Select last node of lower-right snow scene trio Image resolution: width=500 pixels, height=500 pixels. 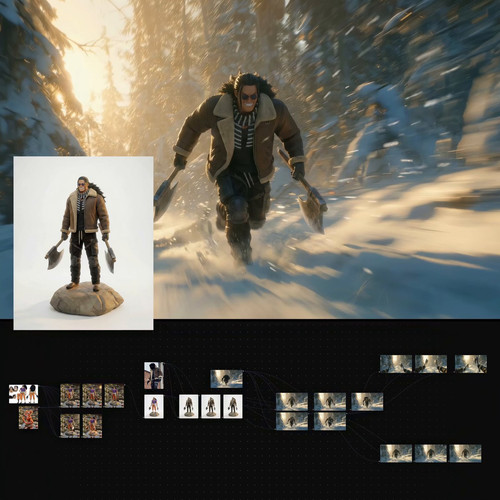tap(465, 453)
